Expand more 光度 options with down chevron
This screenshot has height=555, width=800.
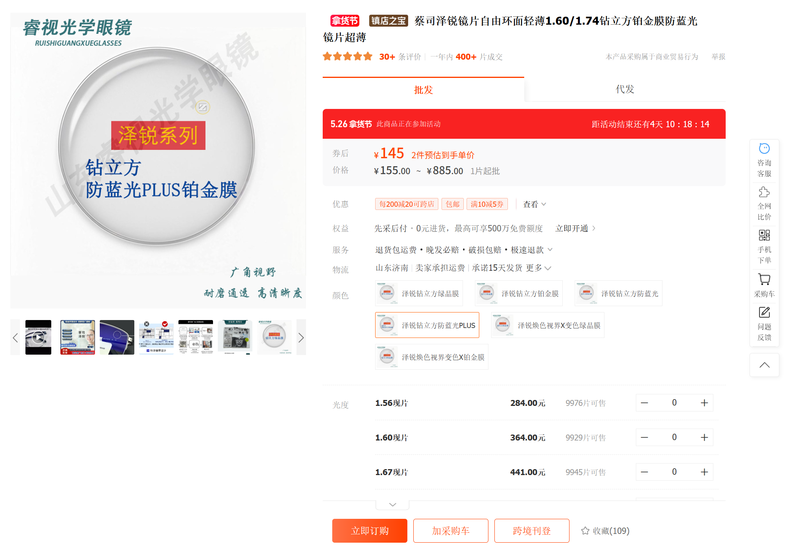(392, 504)
